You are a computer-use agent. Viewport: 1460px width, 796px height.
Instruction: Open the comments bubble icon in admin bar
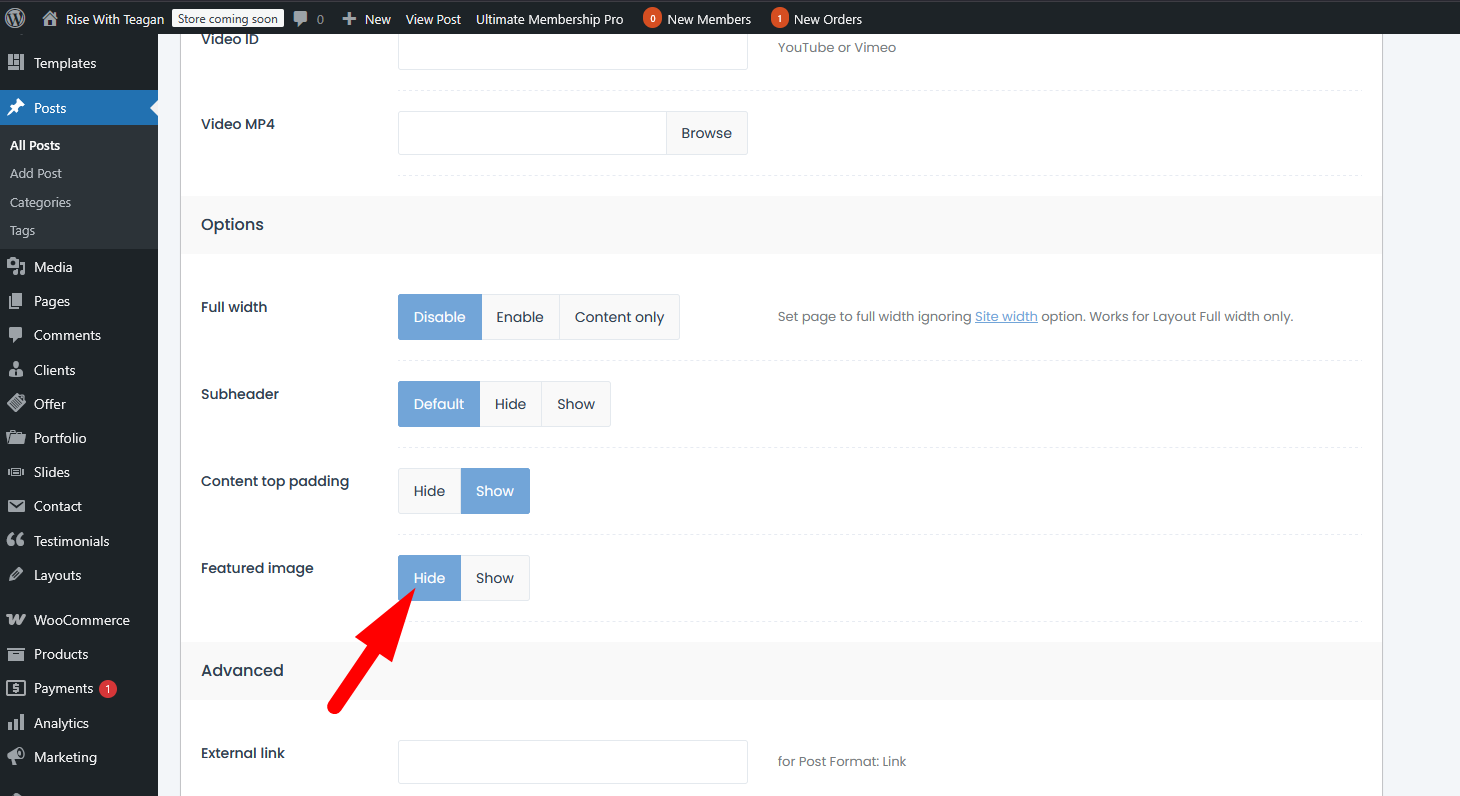click(x=301, y=18)
